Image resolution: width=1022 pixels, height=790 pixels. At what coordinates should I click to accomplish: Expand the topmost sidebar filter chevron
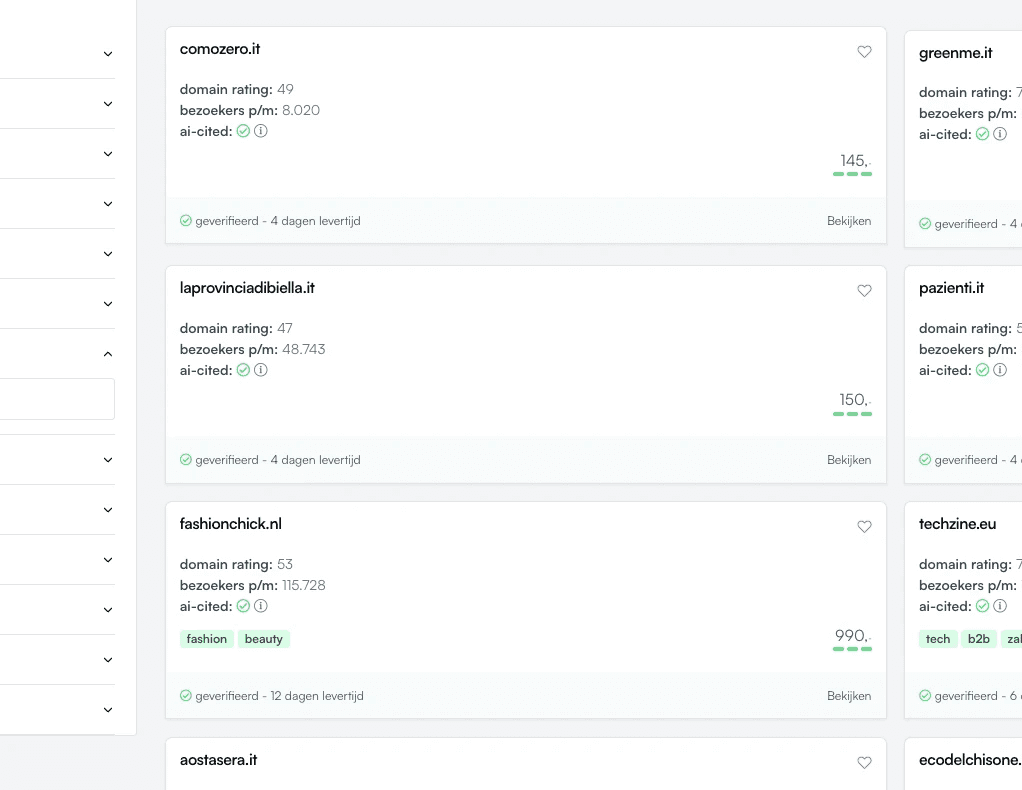[107, 53]
